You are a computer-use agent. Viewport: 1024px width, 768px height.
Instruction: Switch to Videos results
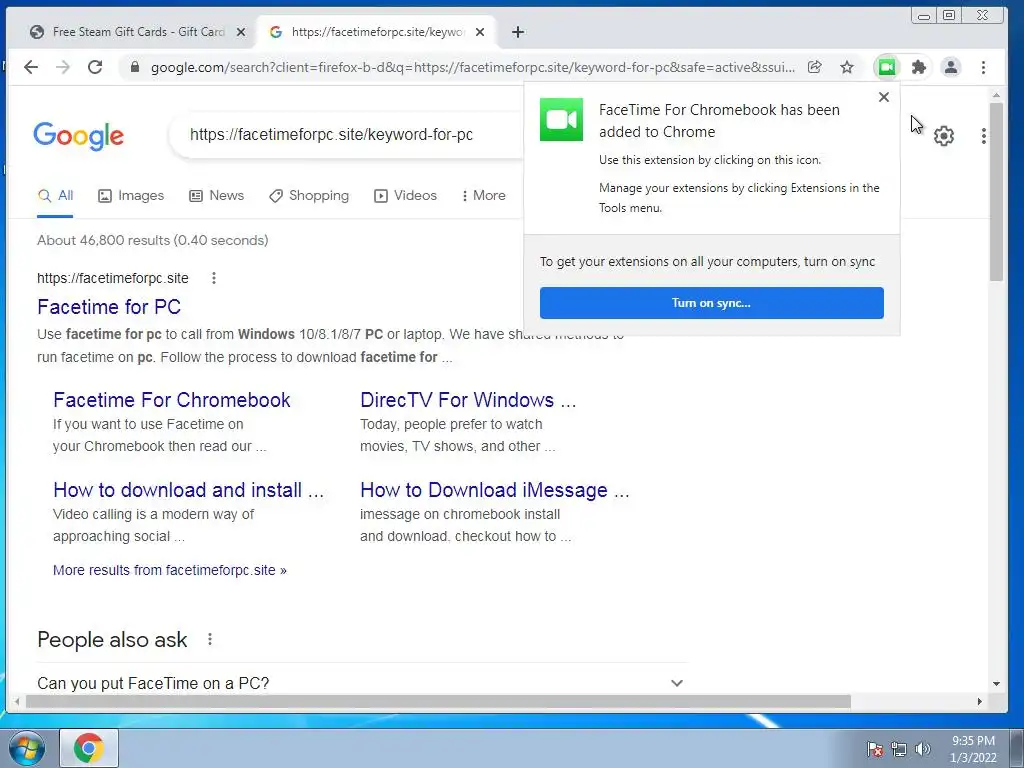click(x=406, y=196)
